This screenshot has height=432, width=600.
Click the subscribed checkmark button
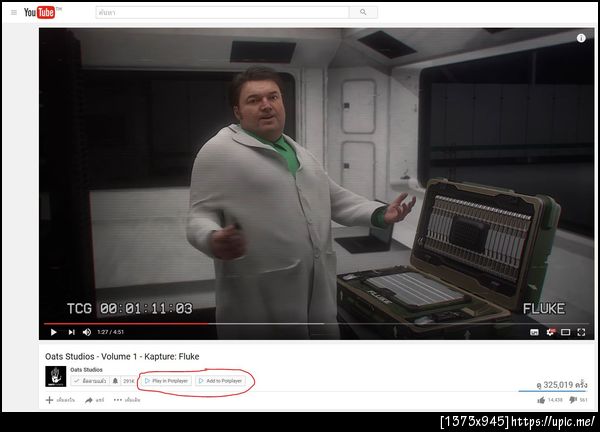point(90,381)
